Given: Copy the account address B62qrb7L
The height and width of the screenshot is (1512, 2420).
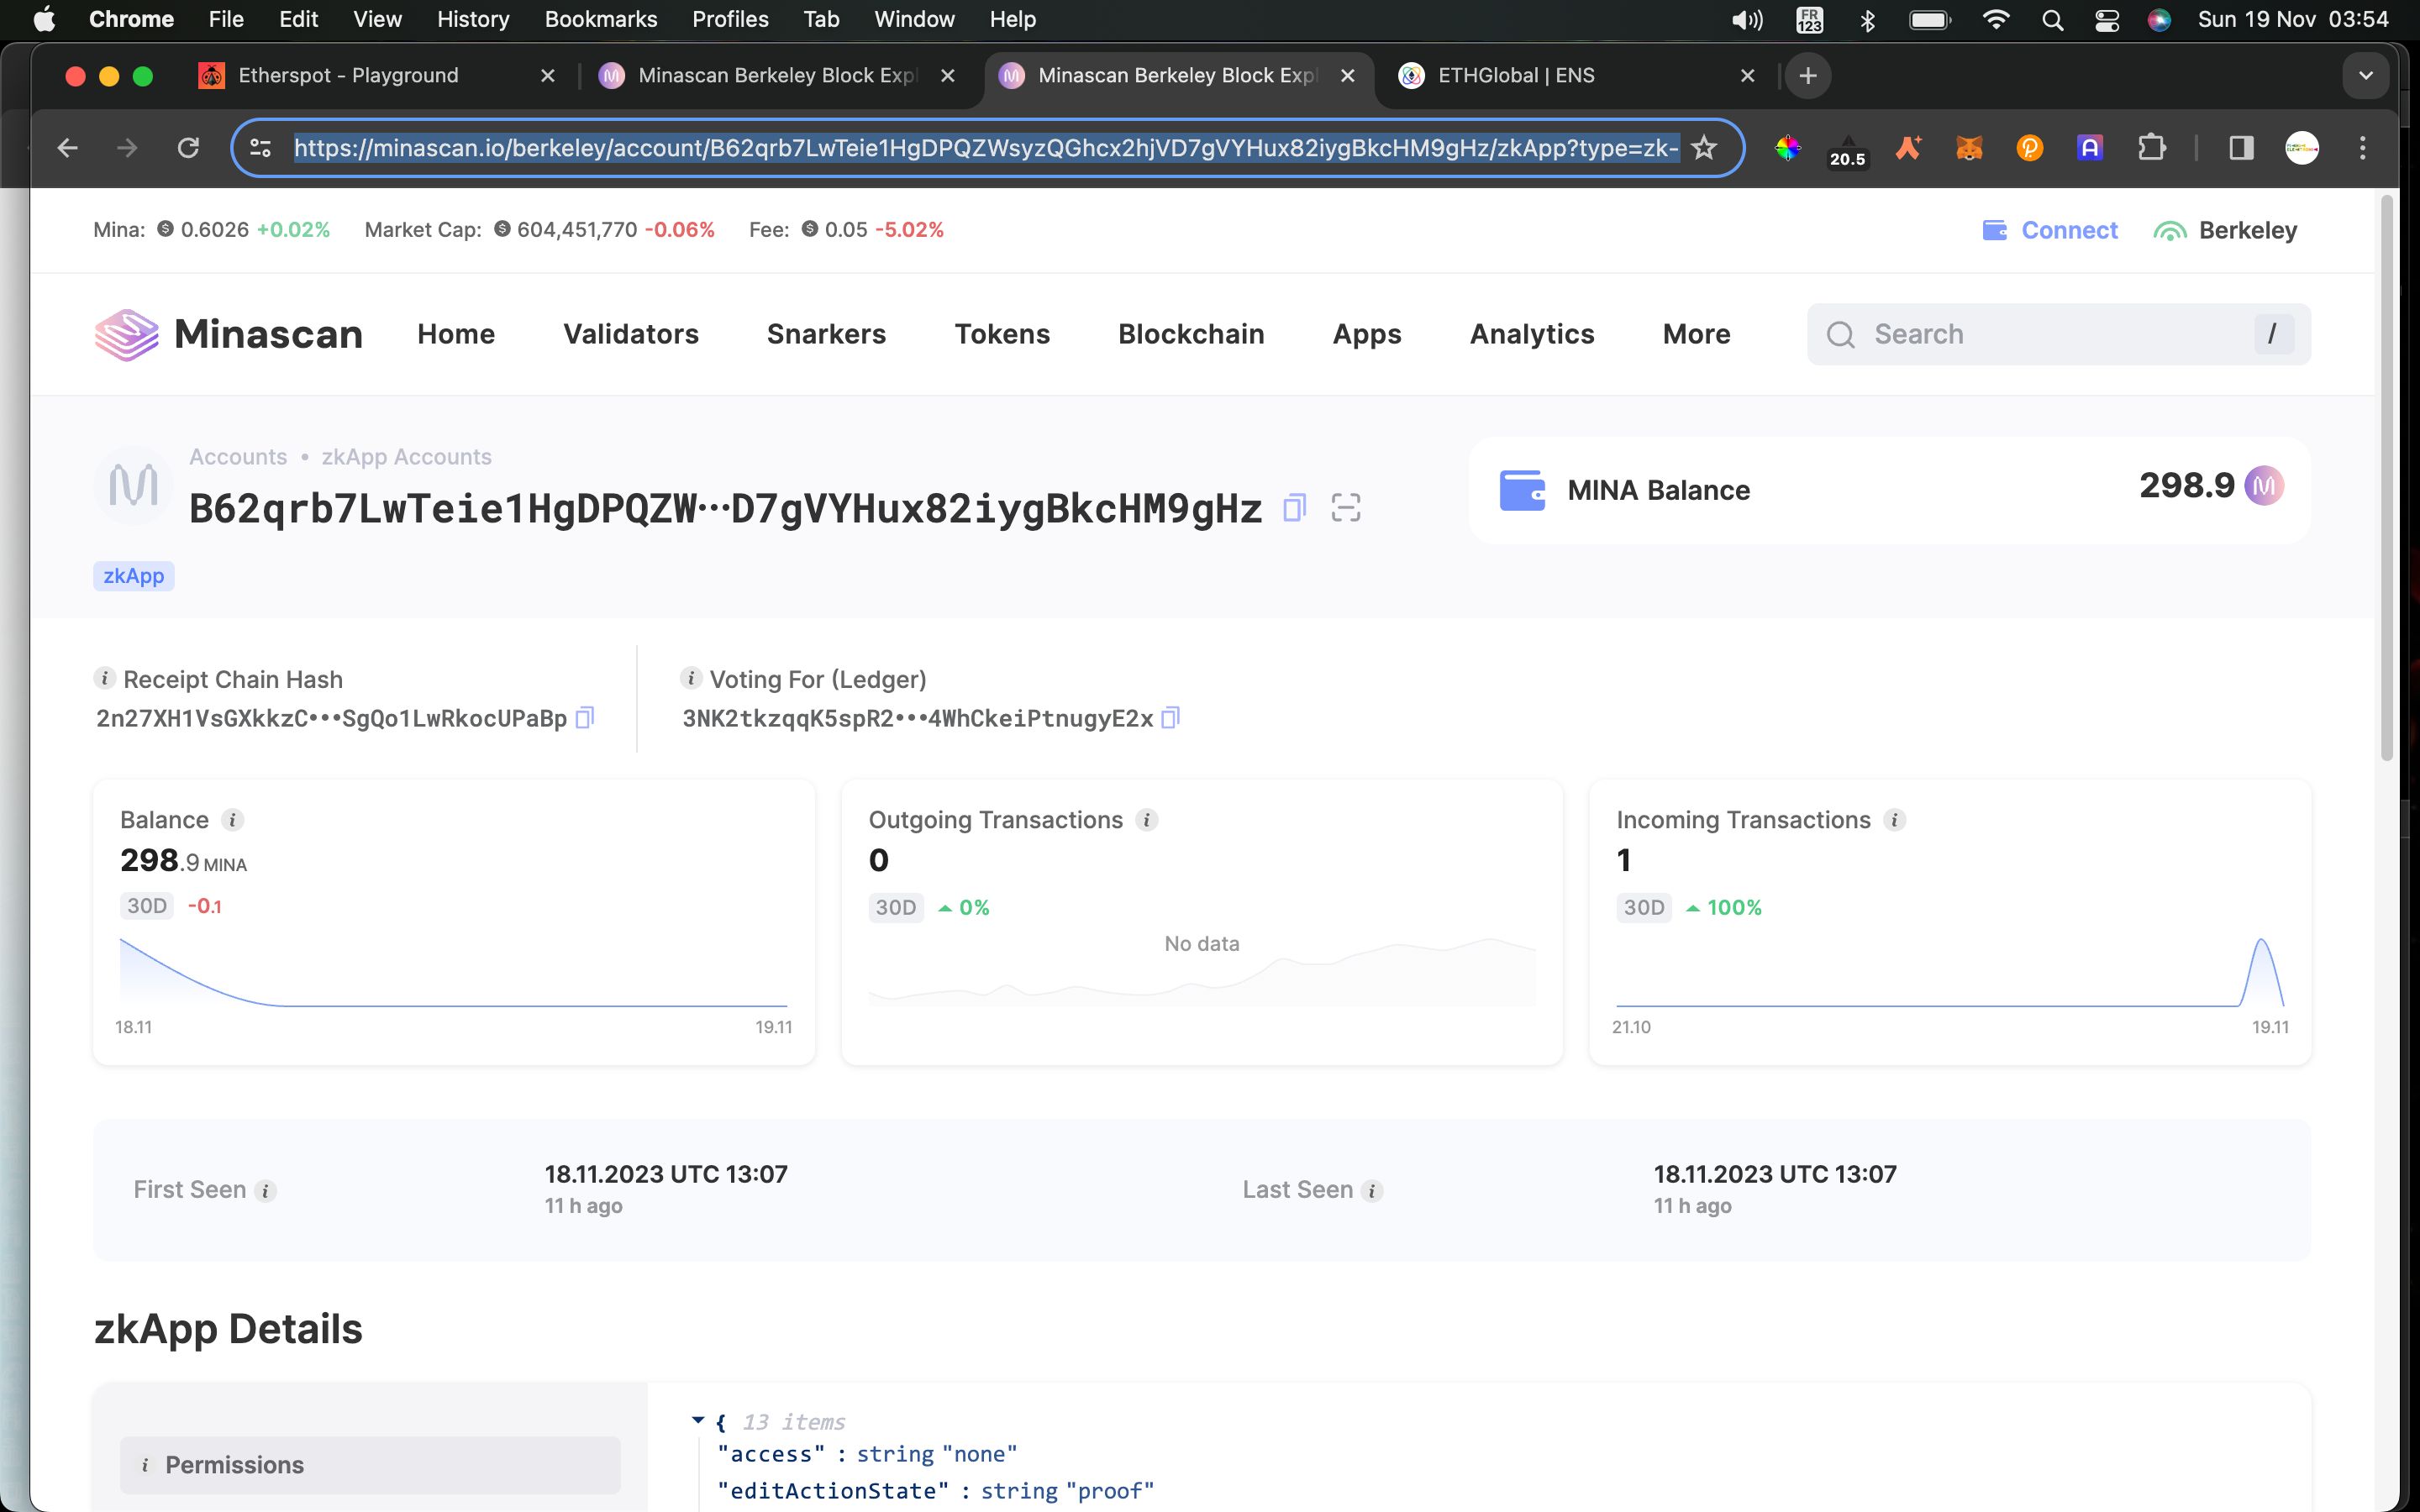Looking at the screenshot, I should [x=1294, y=508].
